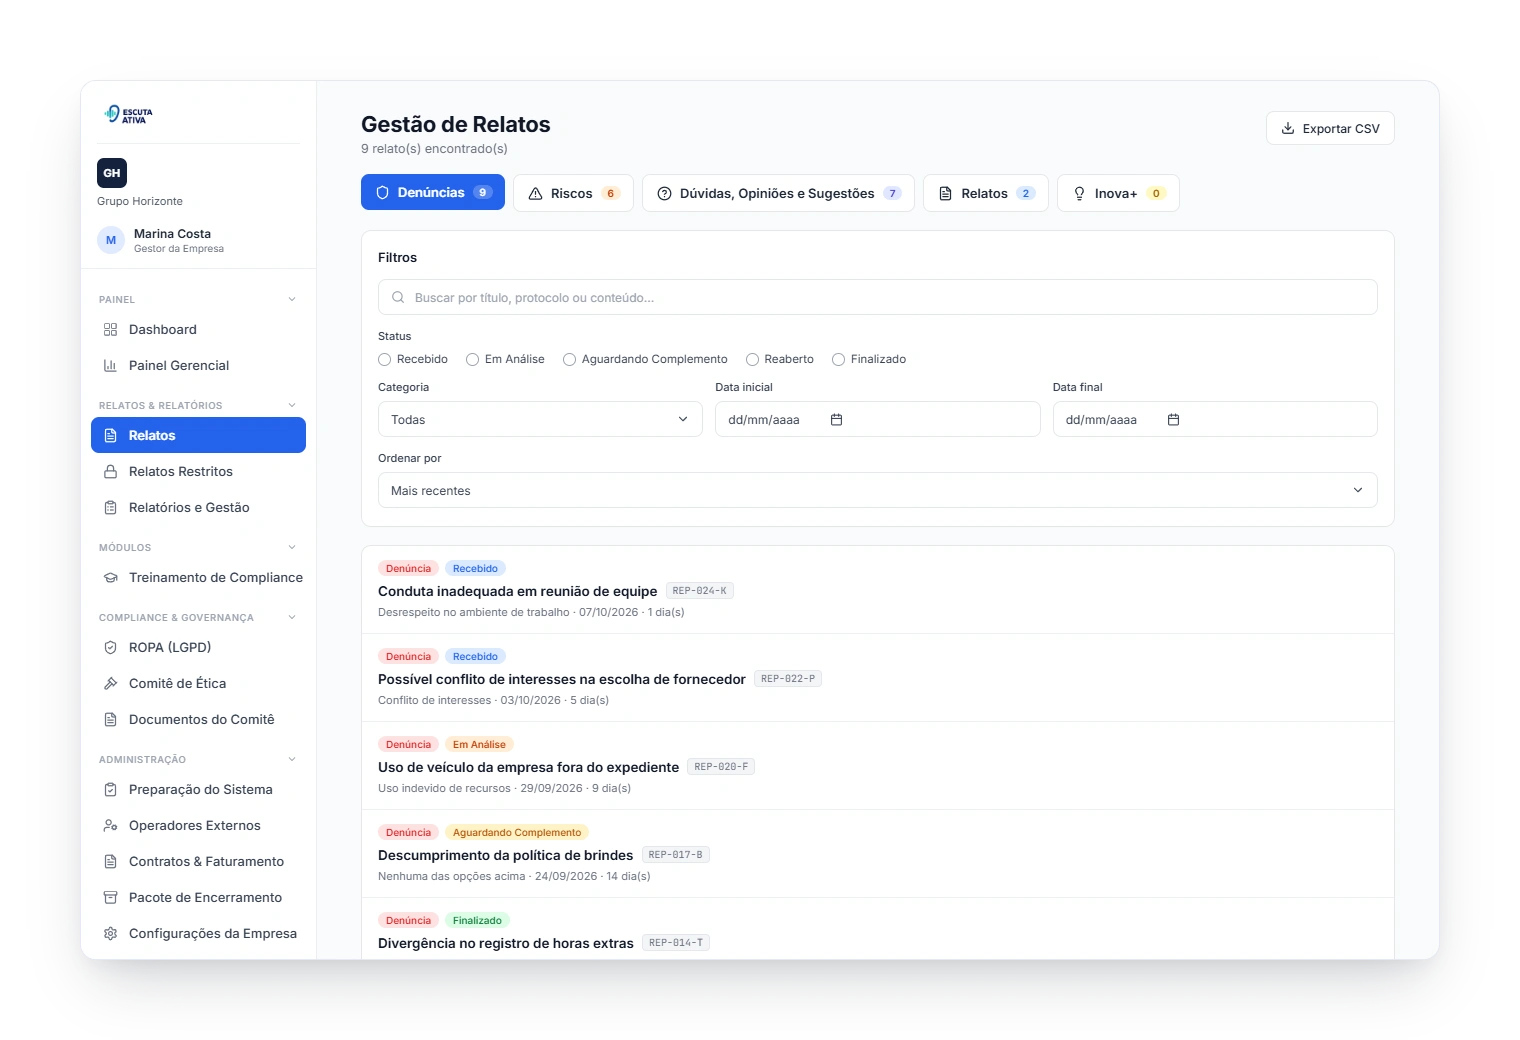Focus the search field for título, protocolo
The height and width of the screenshot is (1040, 1520).
[878, 298]
